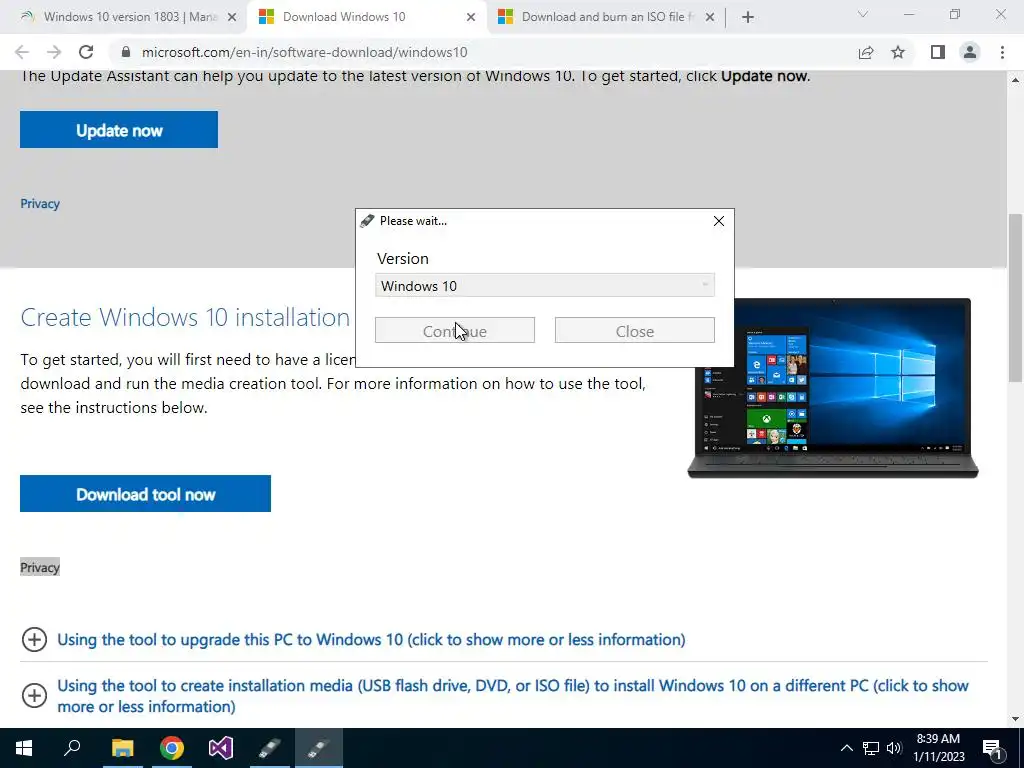Open the Privacy link below Download tool now
The height and width of the screenshot is (768, 1024).
click(x=40, y=568)
